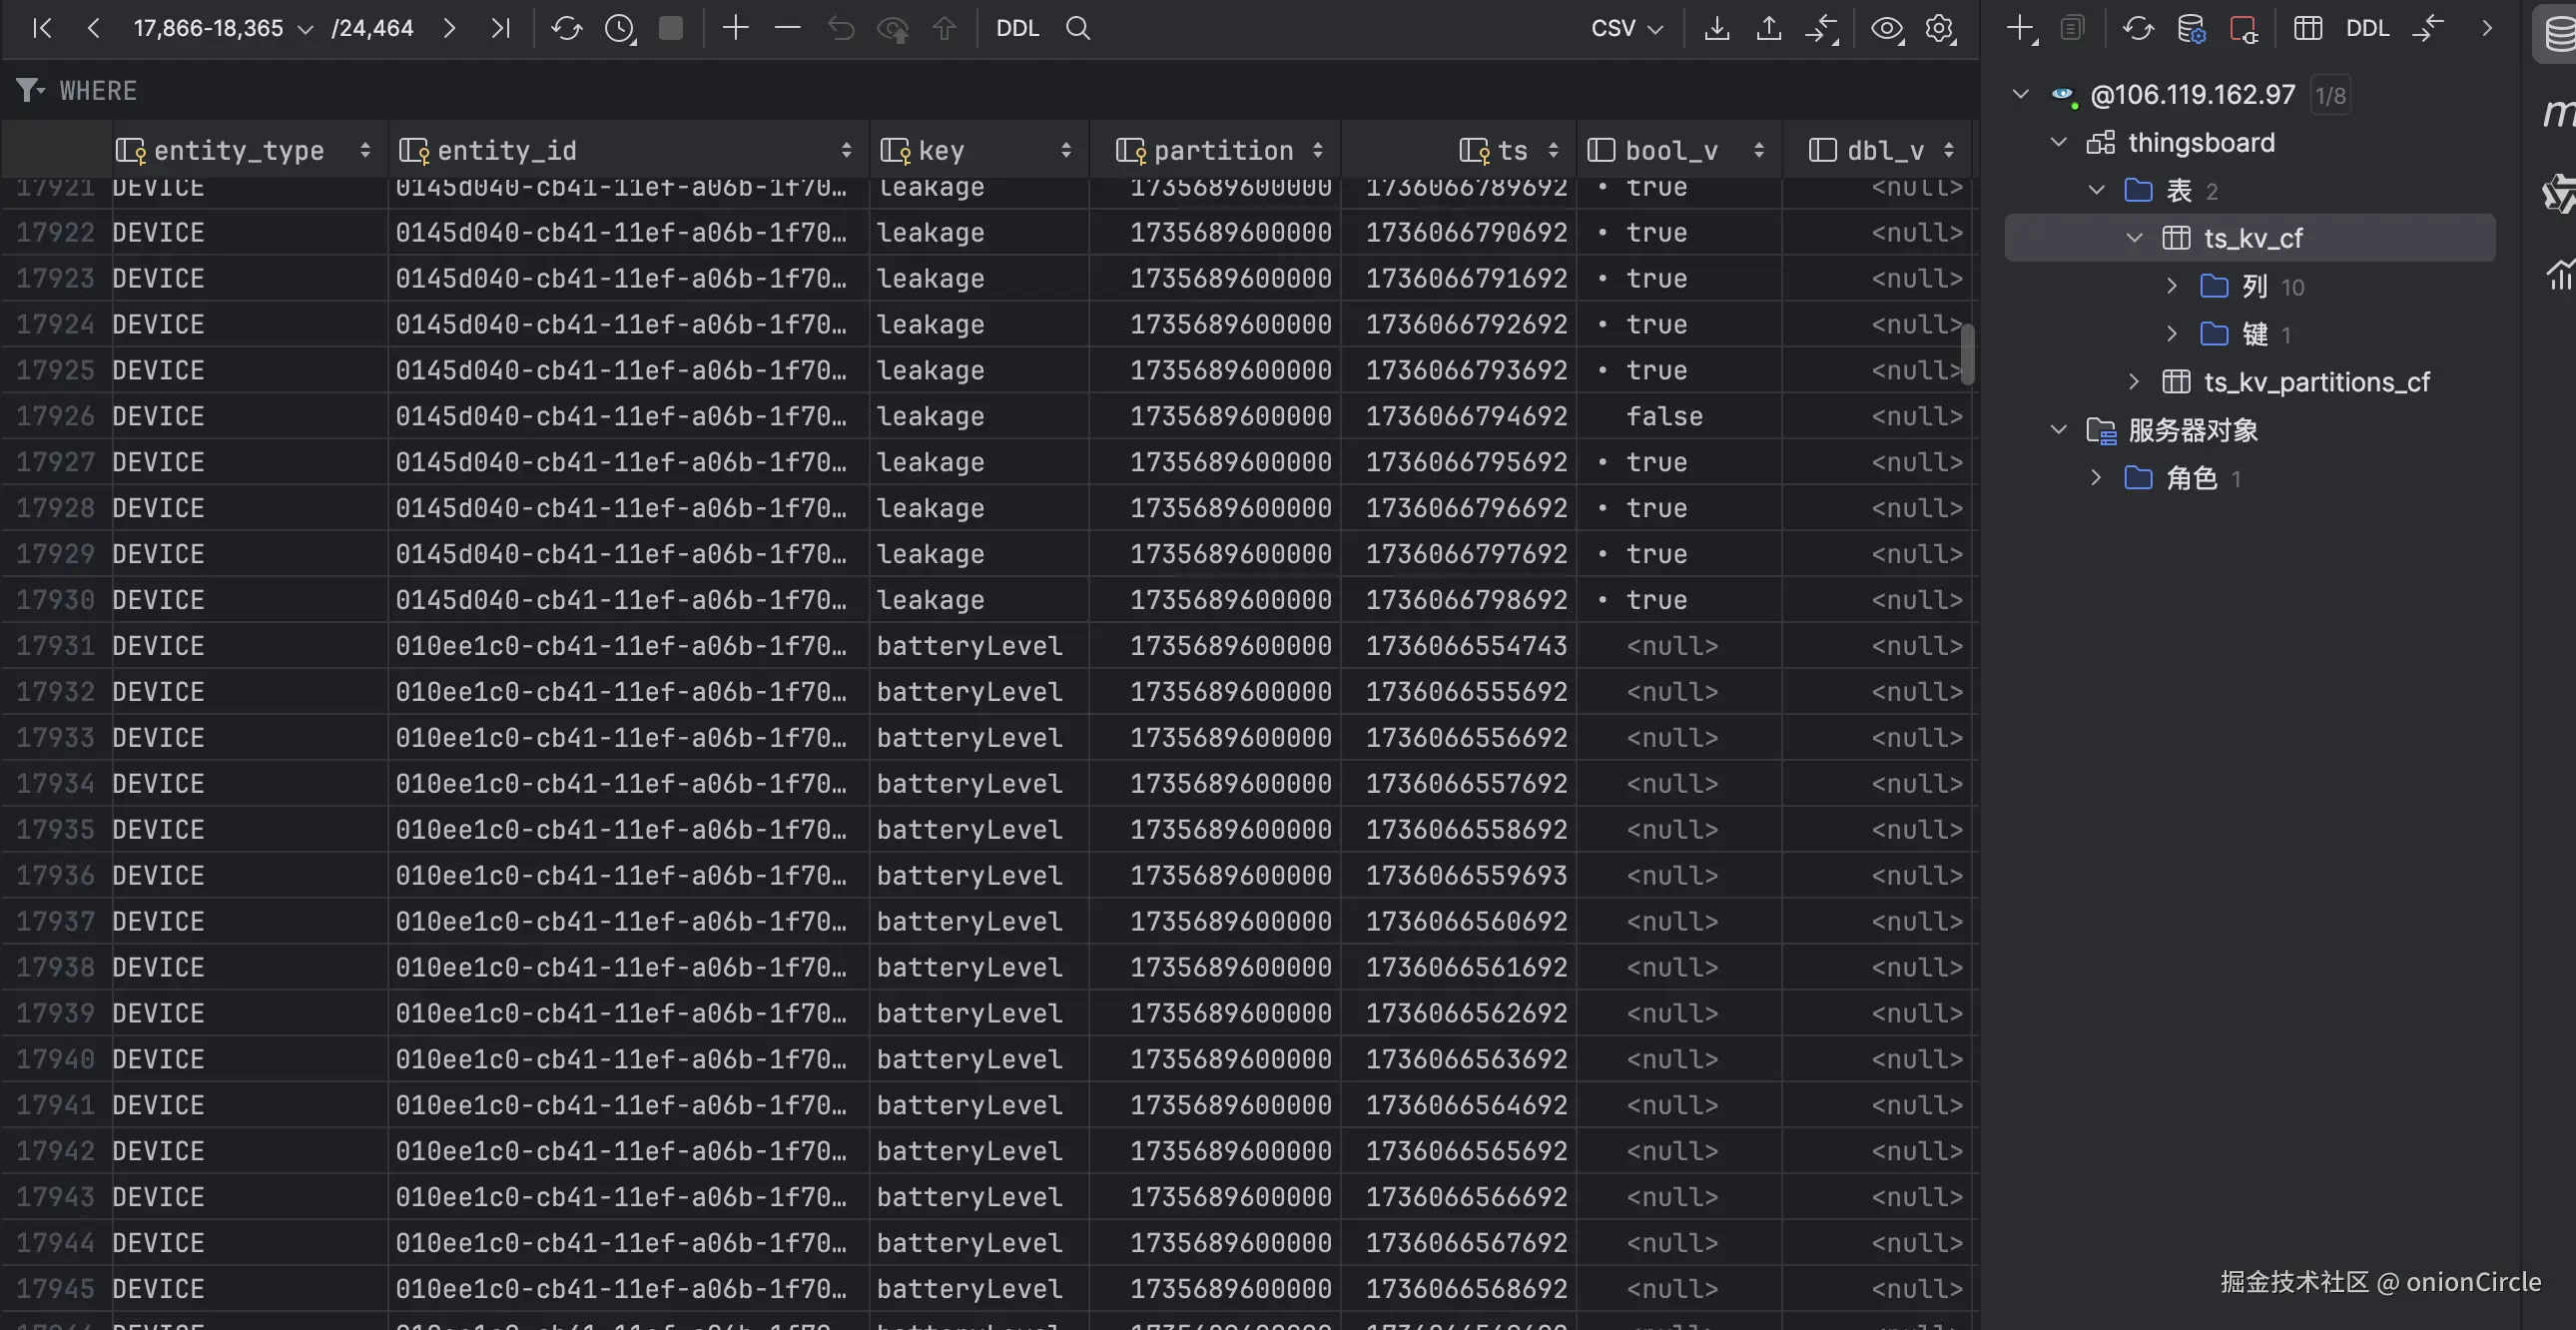Click the add row plus icon
Screen dimensions: 2576x1330
735,28
